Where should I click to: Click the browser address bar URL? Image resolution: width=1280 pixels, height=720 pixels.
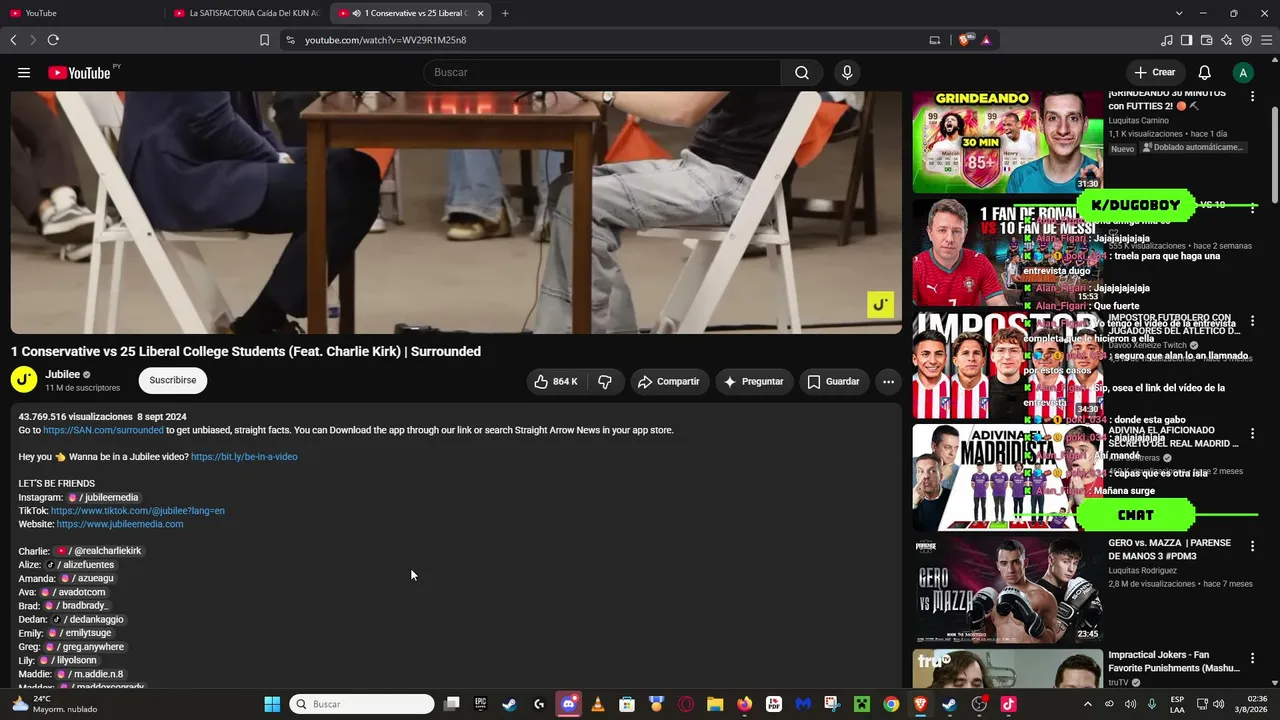(385, 40)
